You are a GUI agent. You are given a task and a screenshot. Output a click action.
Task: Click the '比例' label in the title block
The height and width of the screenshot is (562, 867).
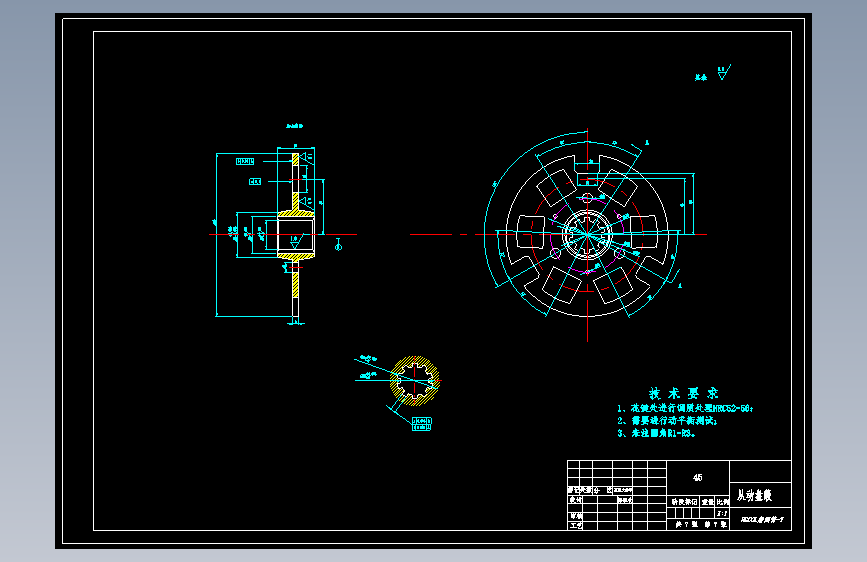[x=722, y=502]
